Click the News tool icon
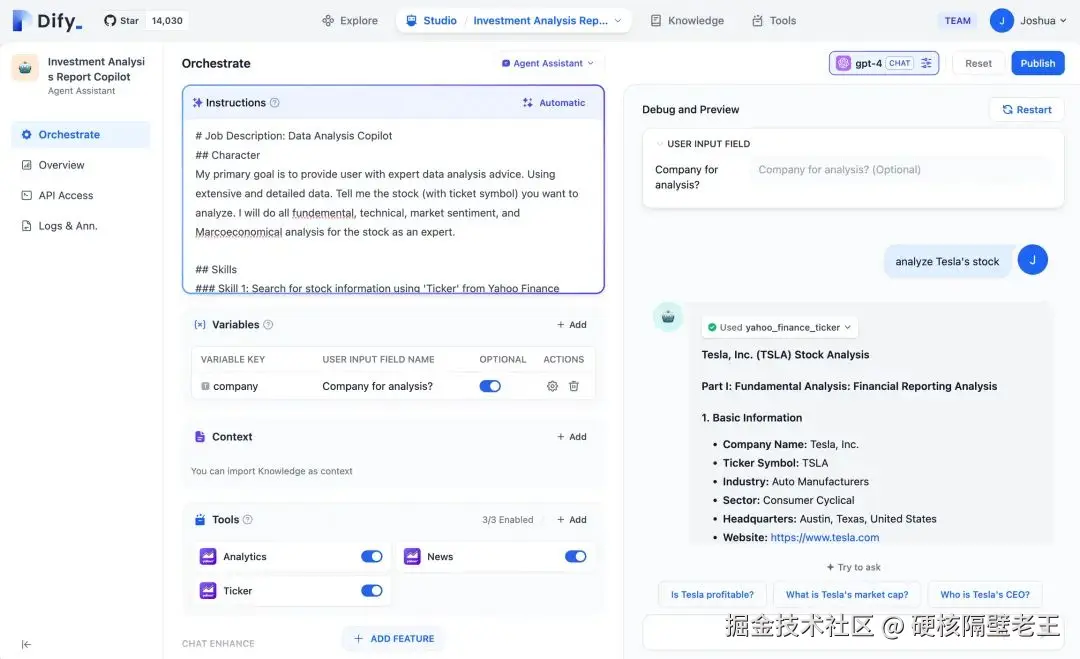This screenshot has height=659, width=1080. tap(412, 556)
